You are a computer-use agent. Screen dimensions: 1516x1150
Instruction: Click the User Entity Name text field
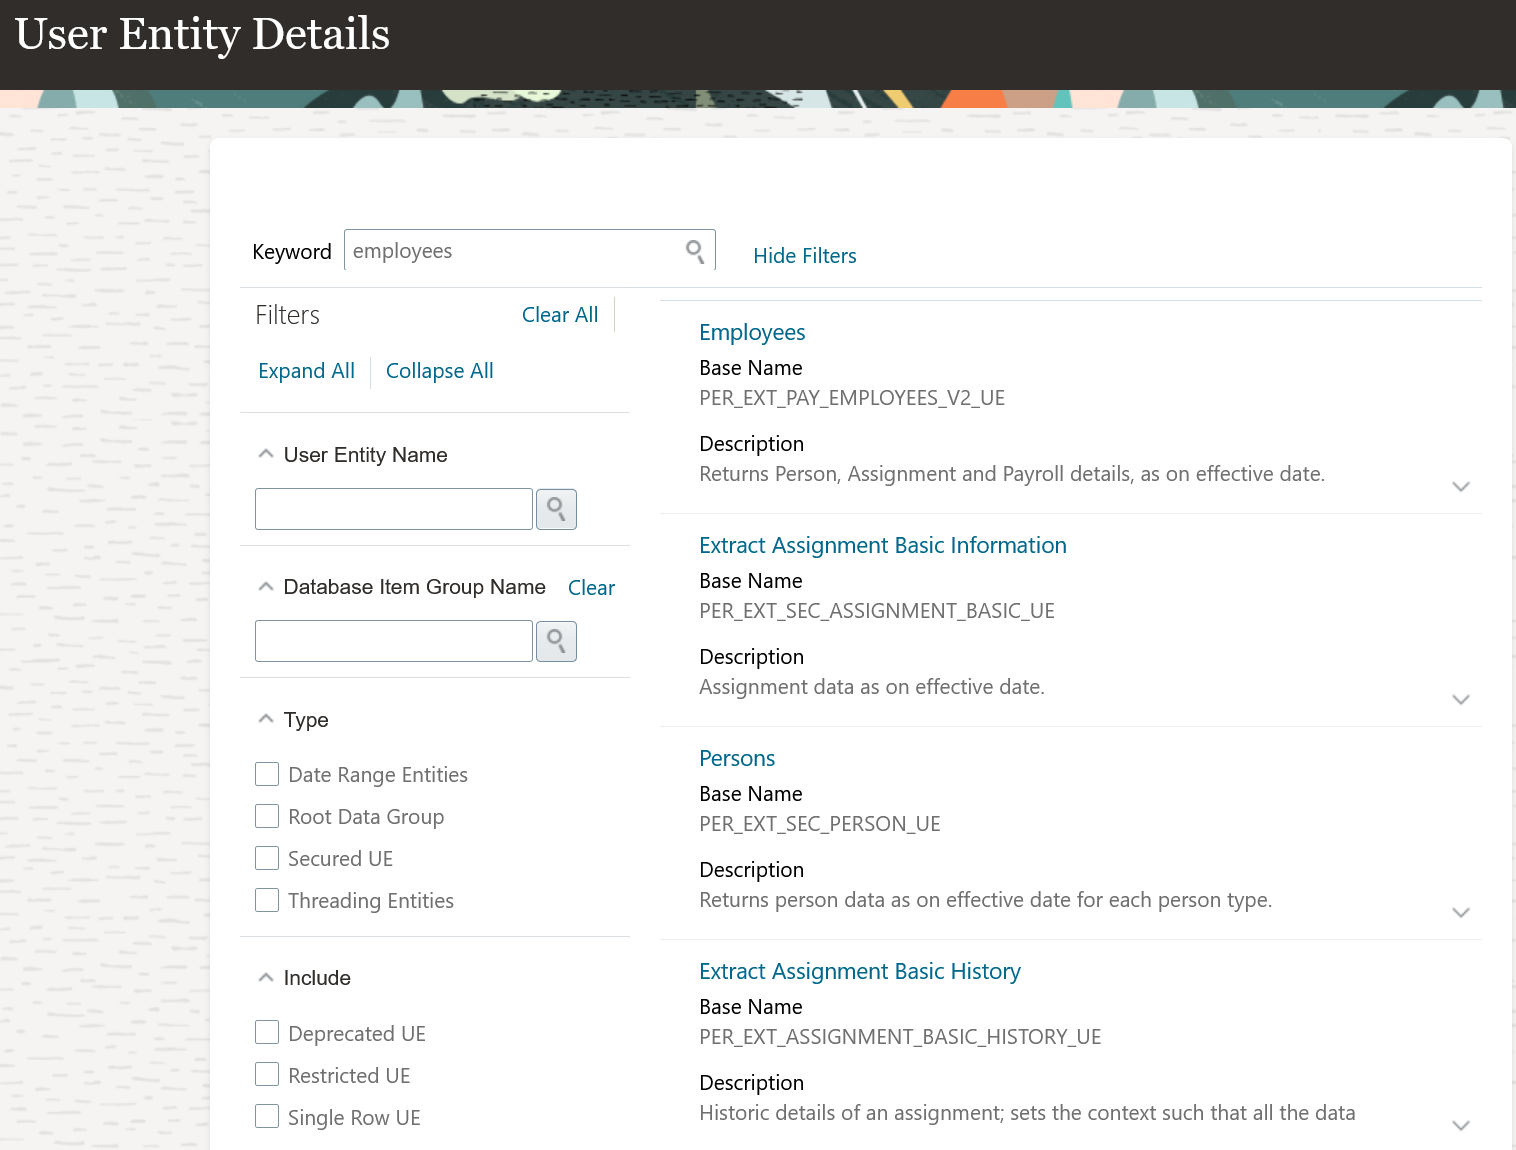point(394,509)
